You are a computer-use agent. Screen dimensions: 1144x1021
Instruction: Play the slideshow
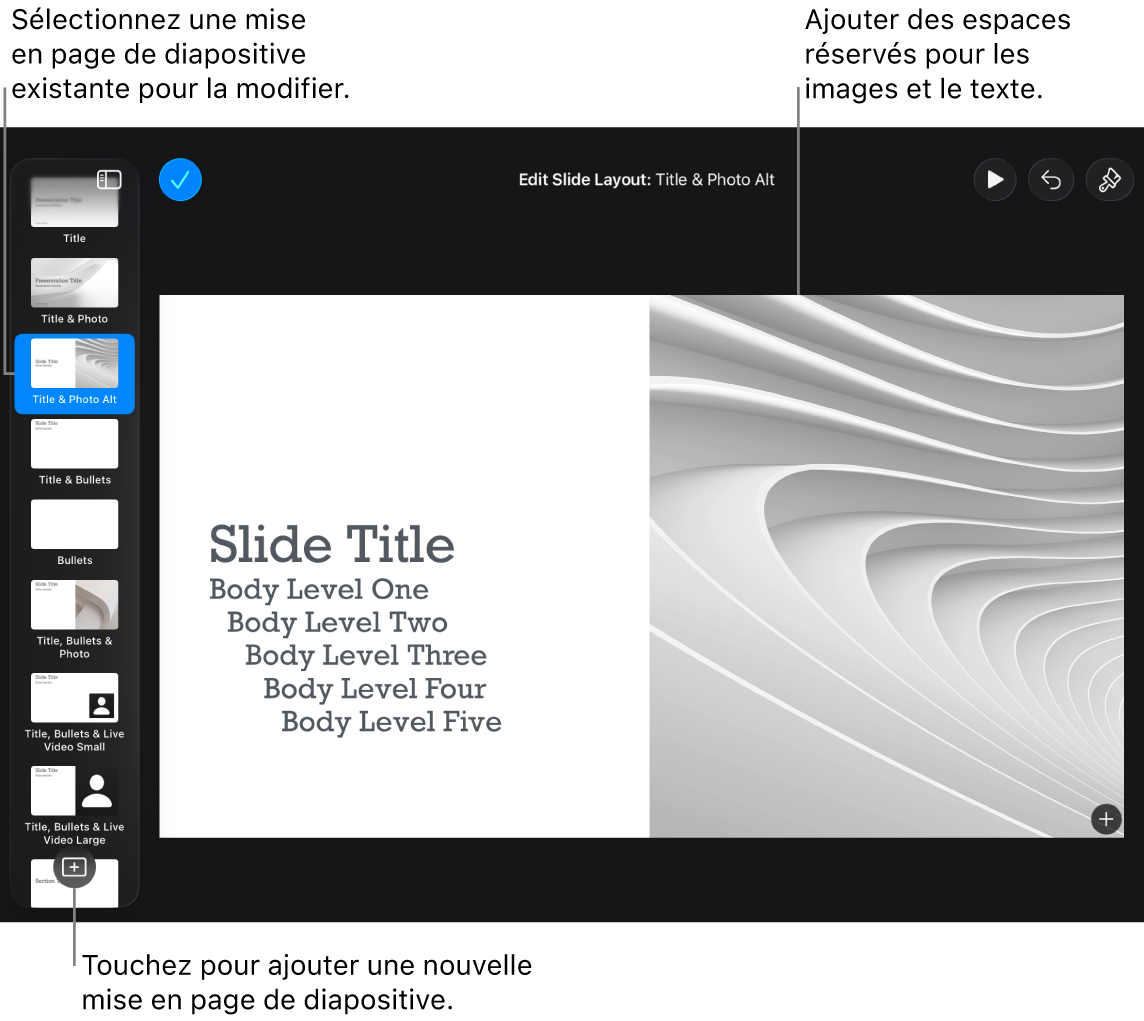(995, 180)
